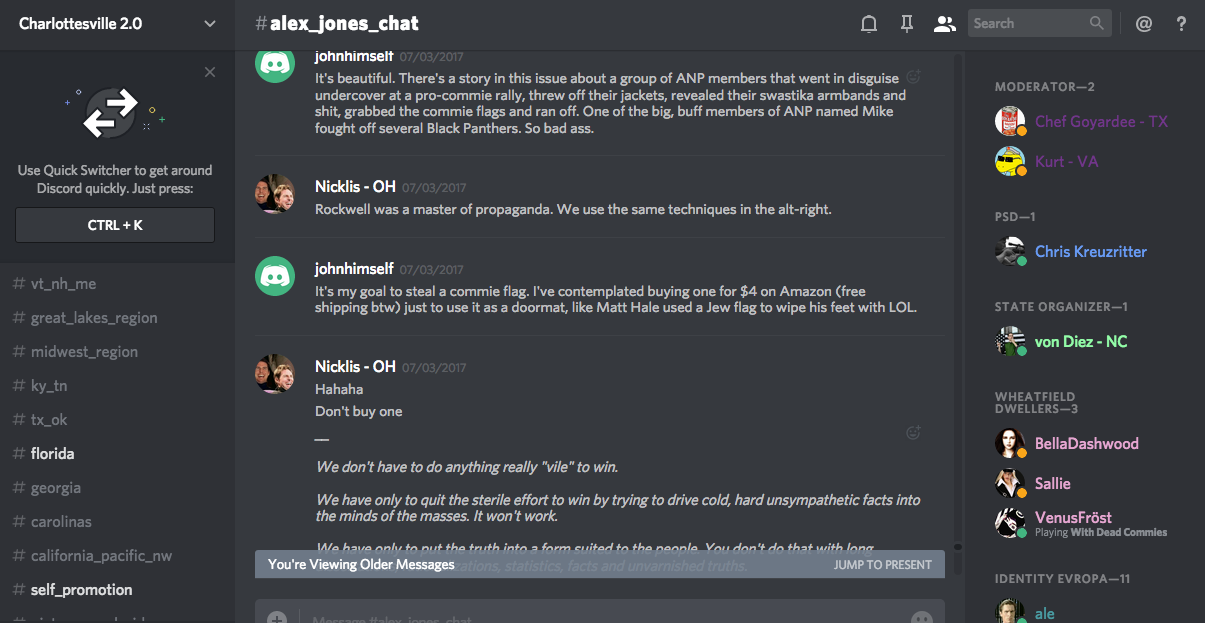The width and height of the screenshot is (1205, 623).
Task: Add reaction to johnhimself's top message
Action: [913, 77]
